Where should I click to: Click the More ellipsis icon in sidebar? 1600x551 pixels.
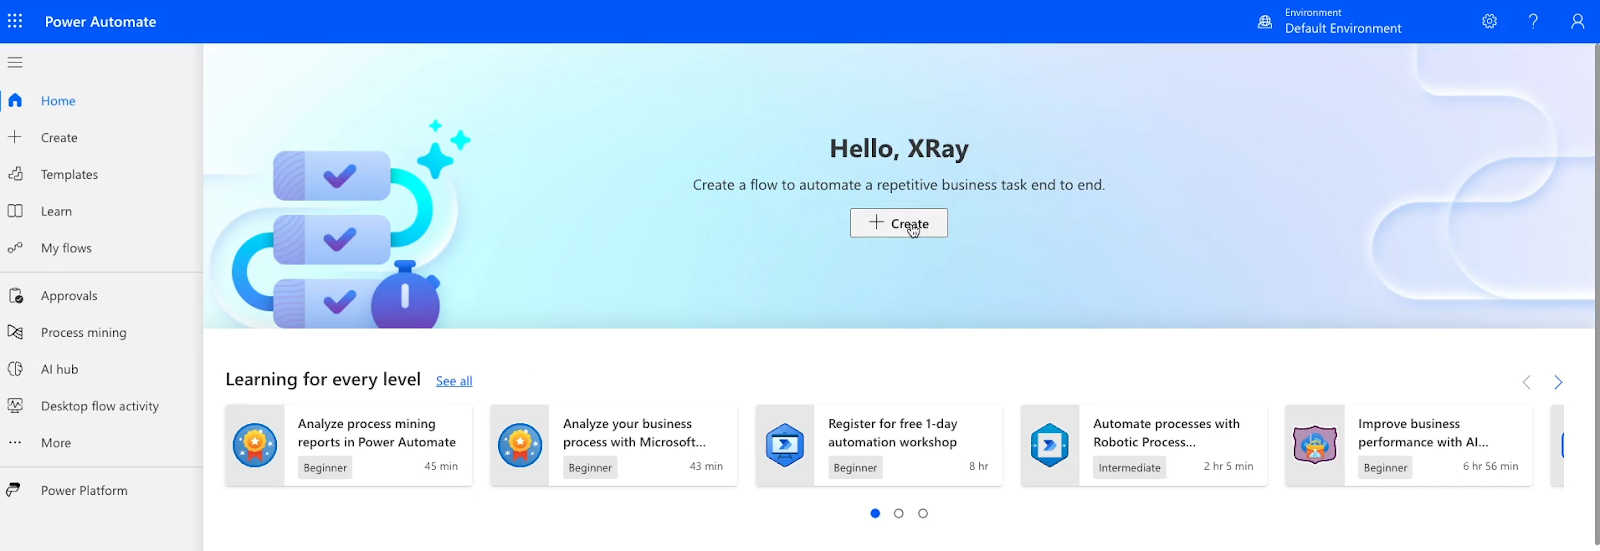click(x=15, y=442)
